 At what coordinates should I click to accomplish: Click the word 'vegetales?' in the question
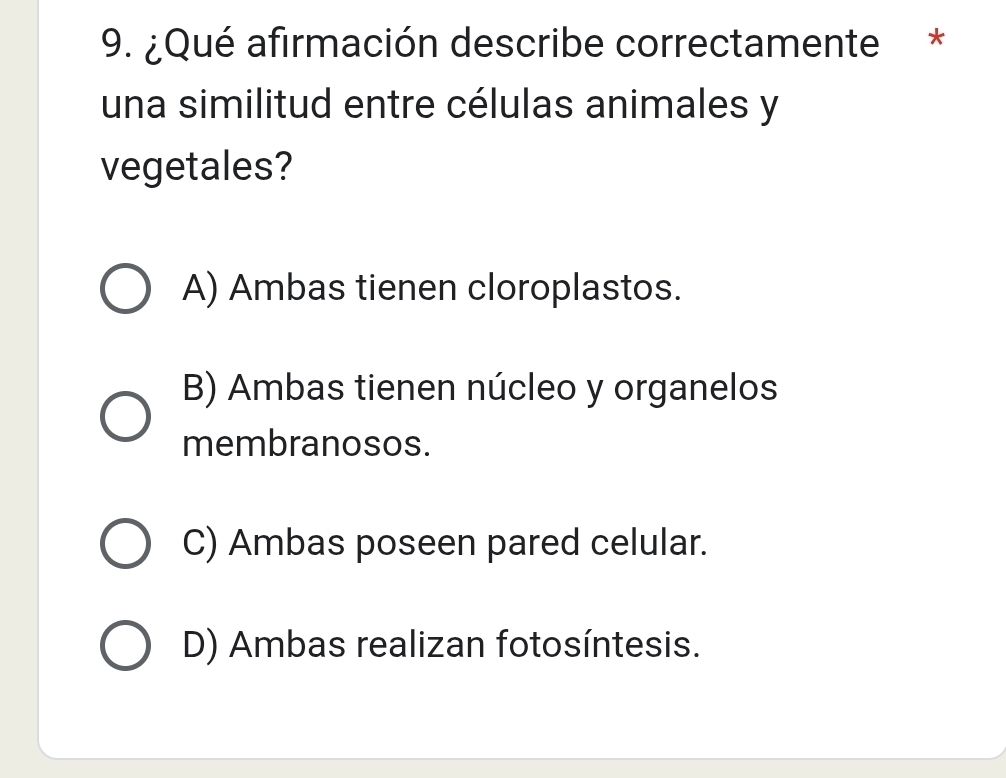click(x=195, y=166)
